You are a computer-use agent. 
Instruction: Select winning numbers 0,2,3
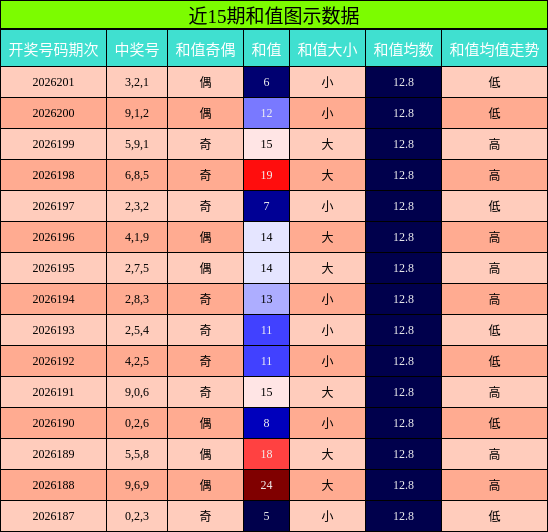click(x=137, y=516)
